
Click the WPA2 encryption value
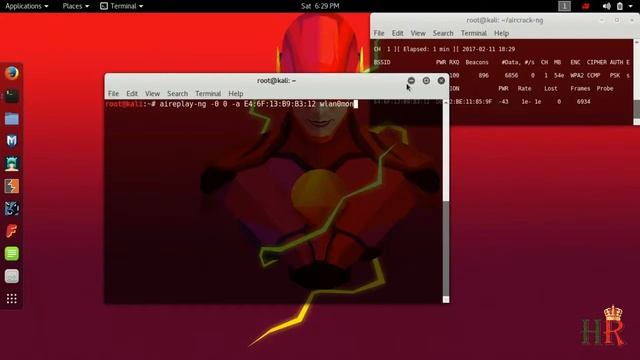point(577,76)
